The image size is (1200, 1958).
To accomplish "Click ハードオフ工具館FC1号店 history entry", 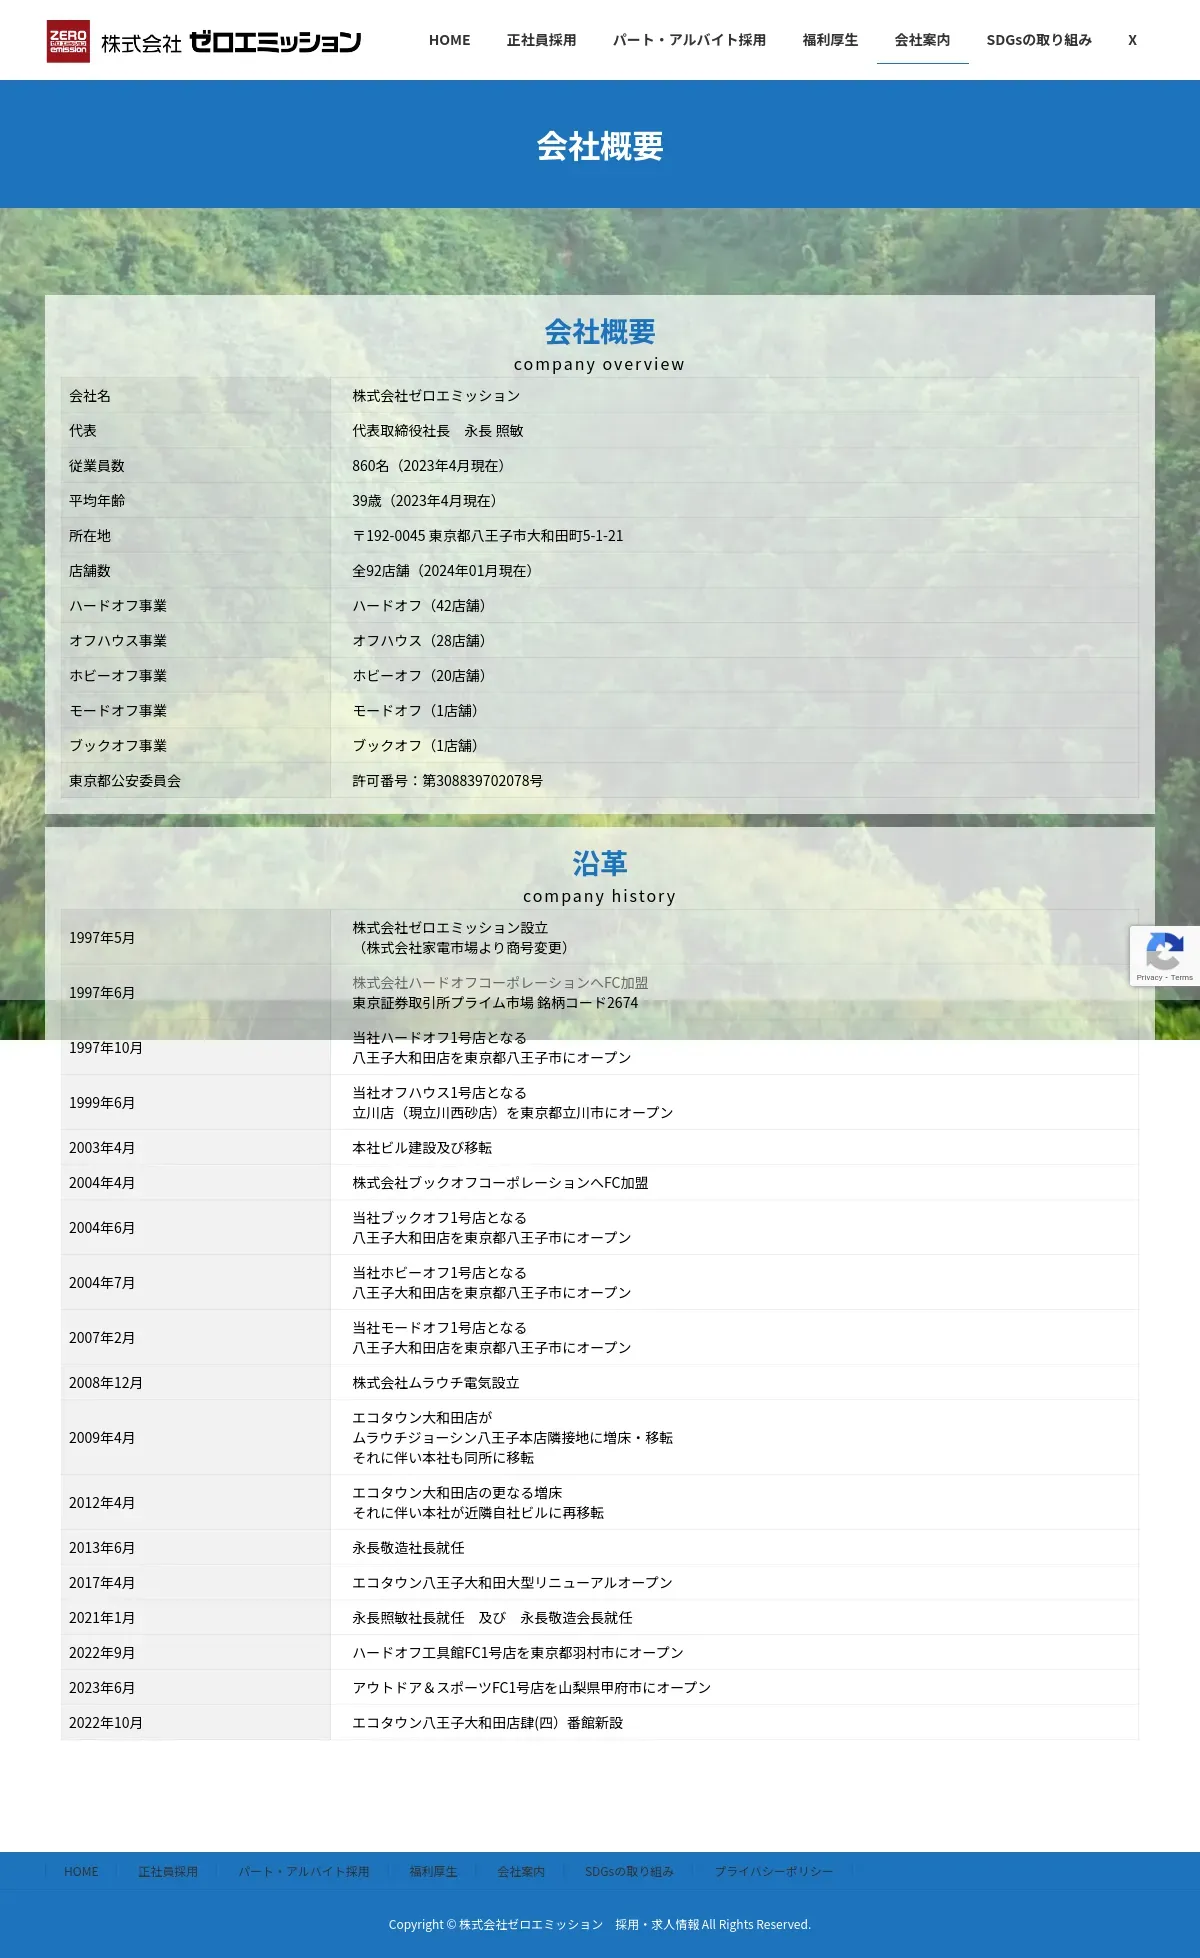I will 518,1653.
